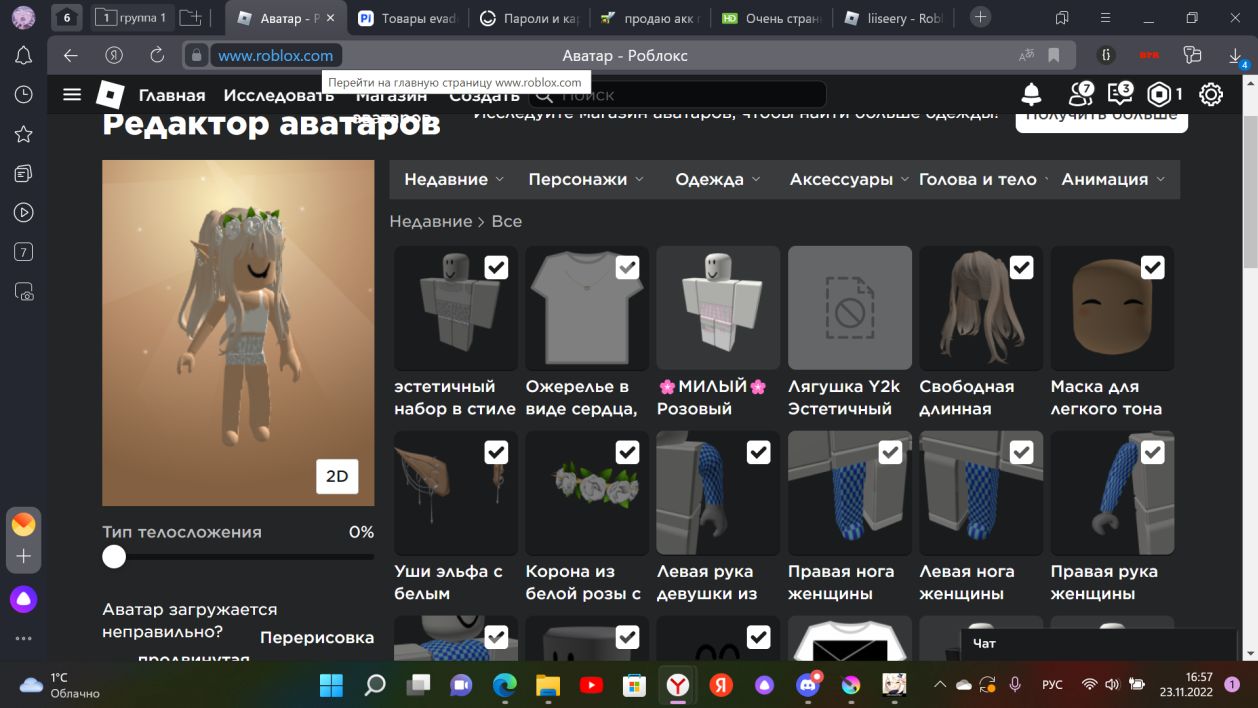This screenshot has width=1258, height=708.
Task: Switch avatar preview to 2D
Action: 337,476
